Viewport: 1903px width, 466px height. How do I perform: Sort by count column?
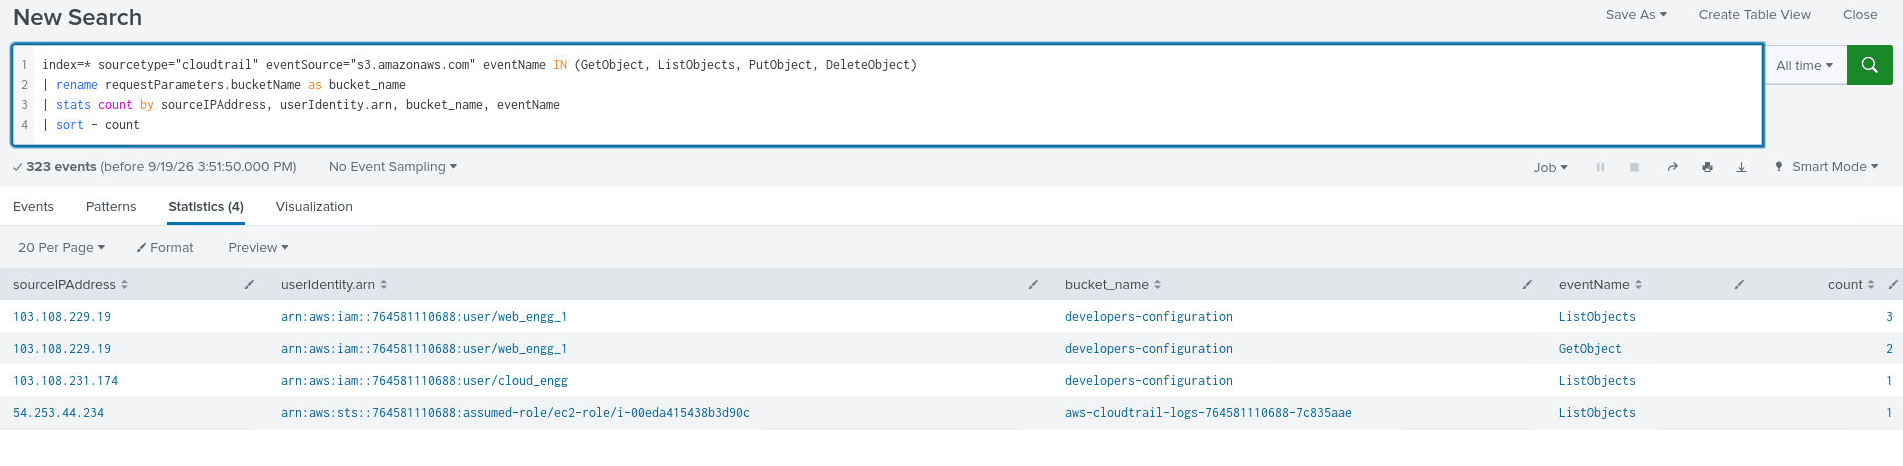tap(1851, 285)
